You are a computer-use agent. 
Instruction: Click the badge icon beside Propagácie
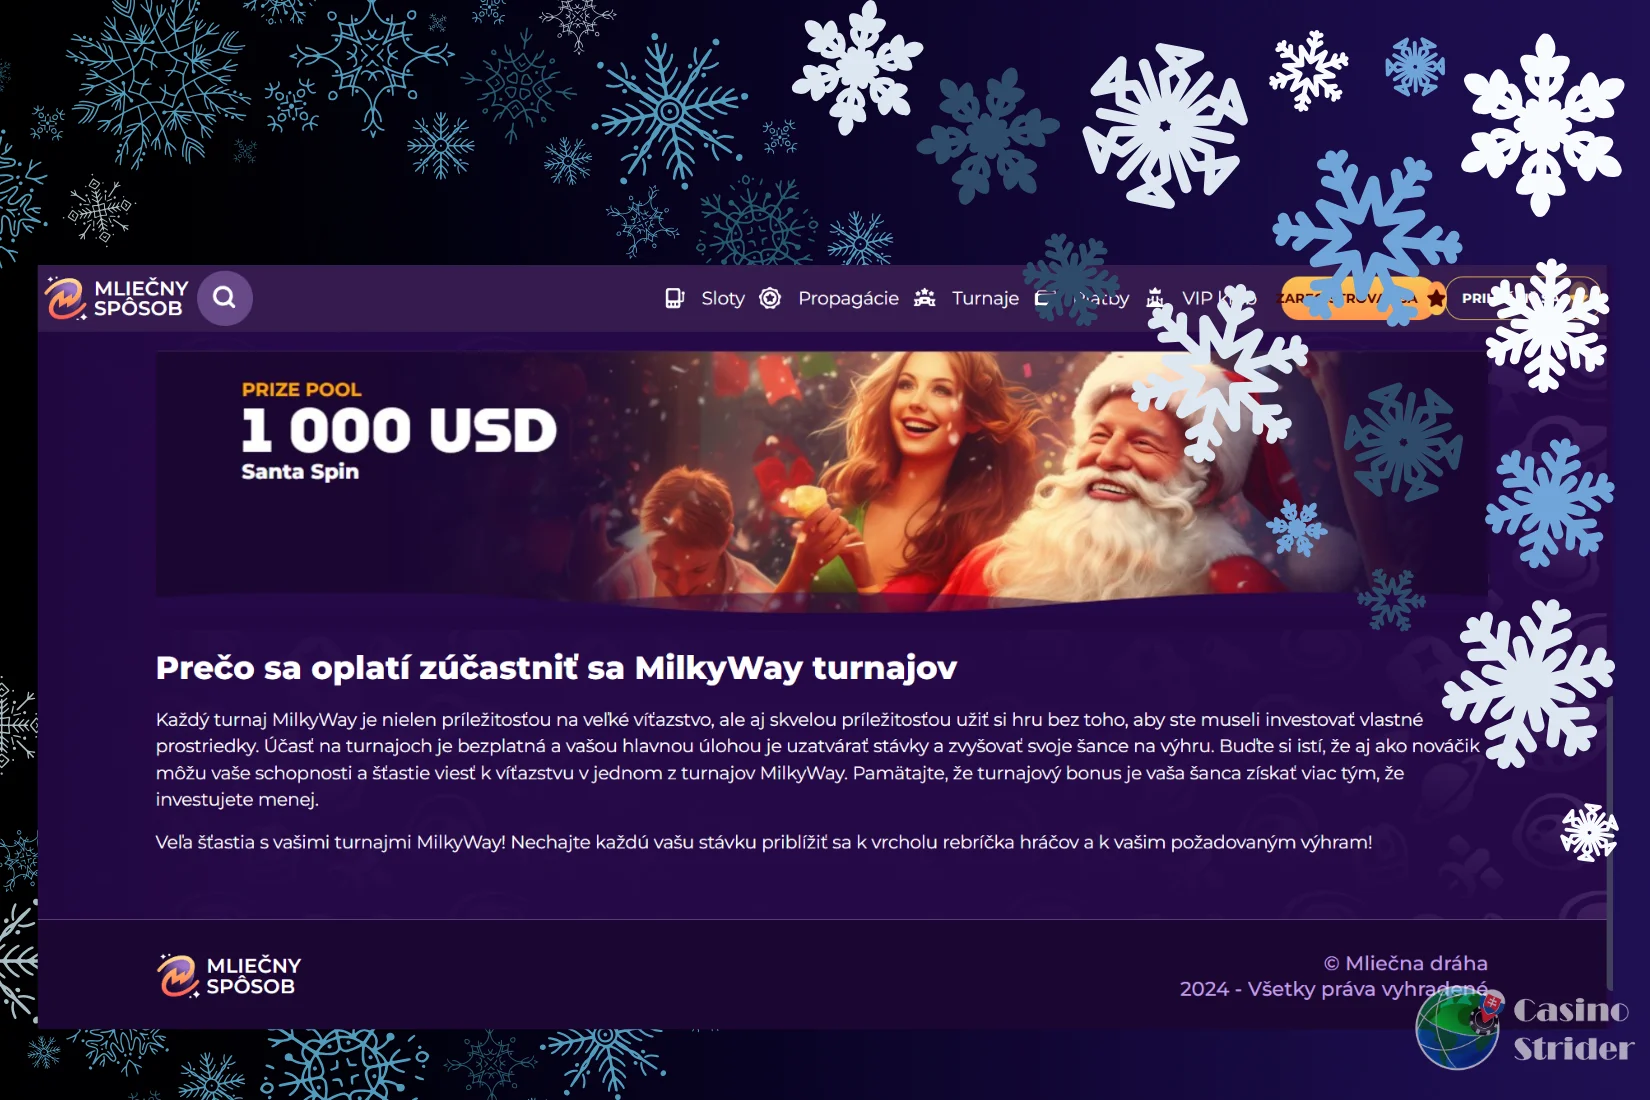(x=770, y=298)
